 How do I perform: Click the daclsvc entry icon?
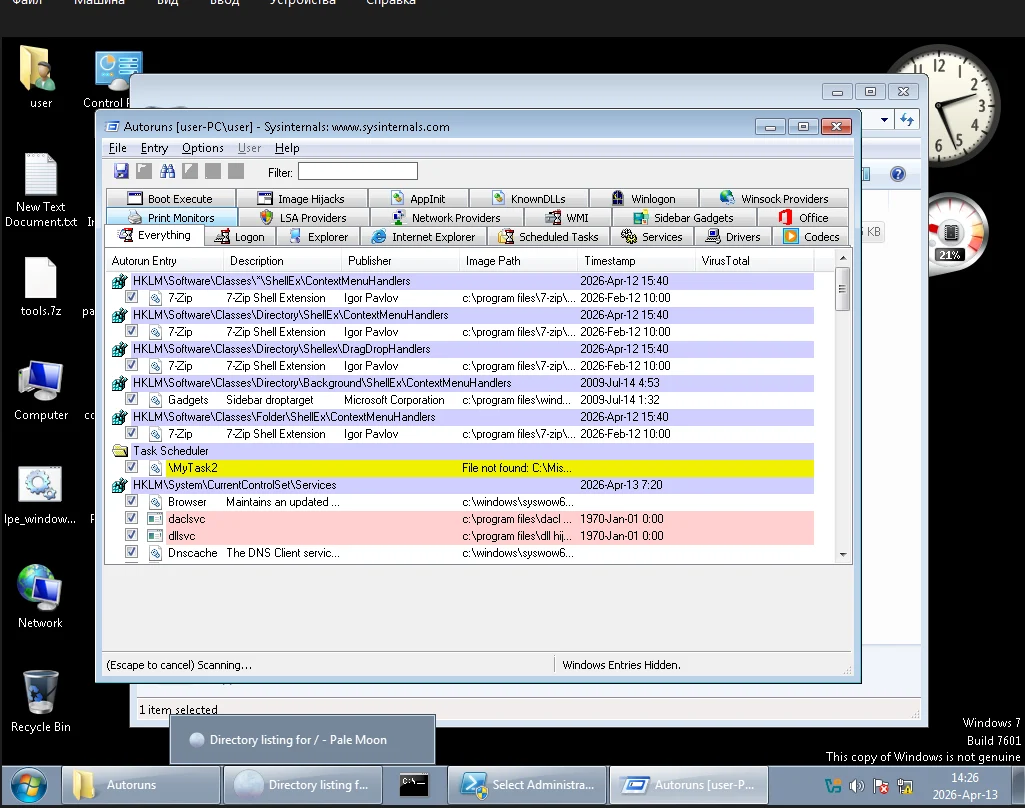point(155,519)
